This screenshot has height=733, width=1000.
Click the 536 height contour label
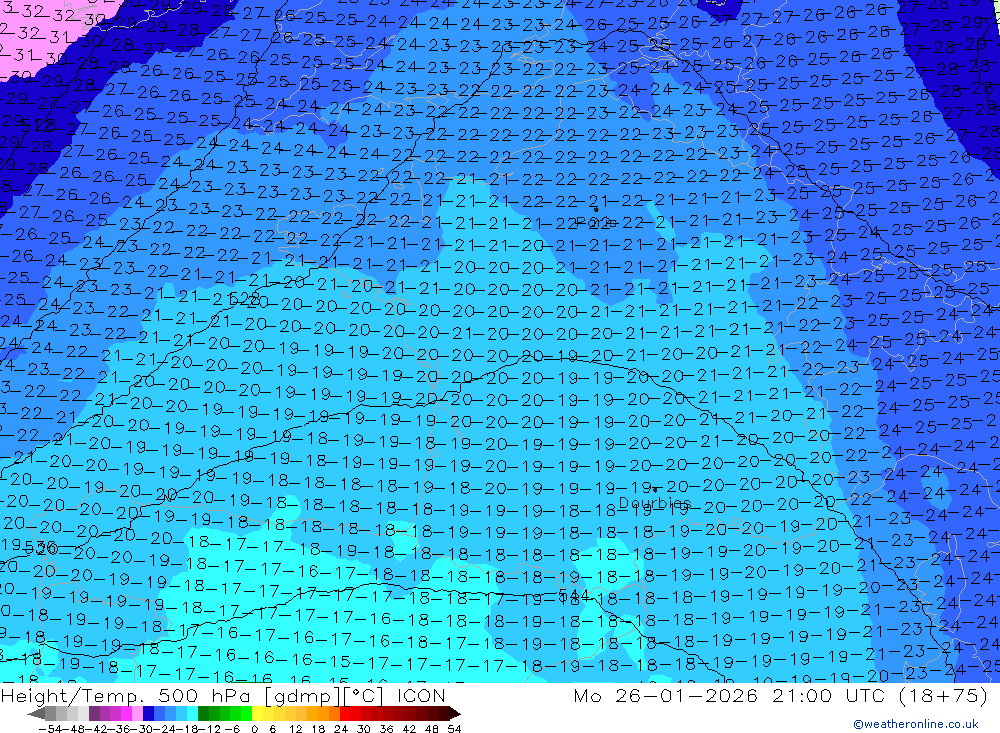tap(41, 547)
